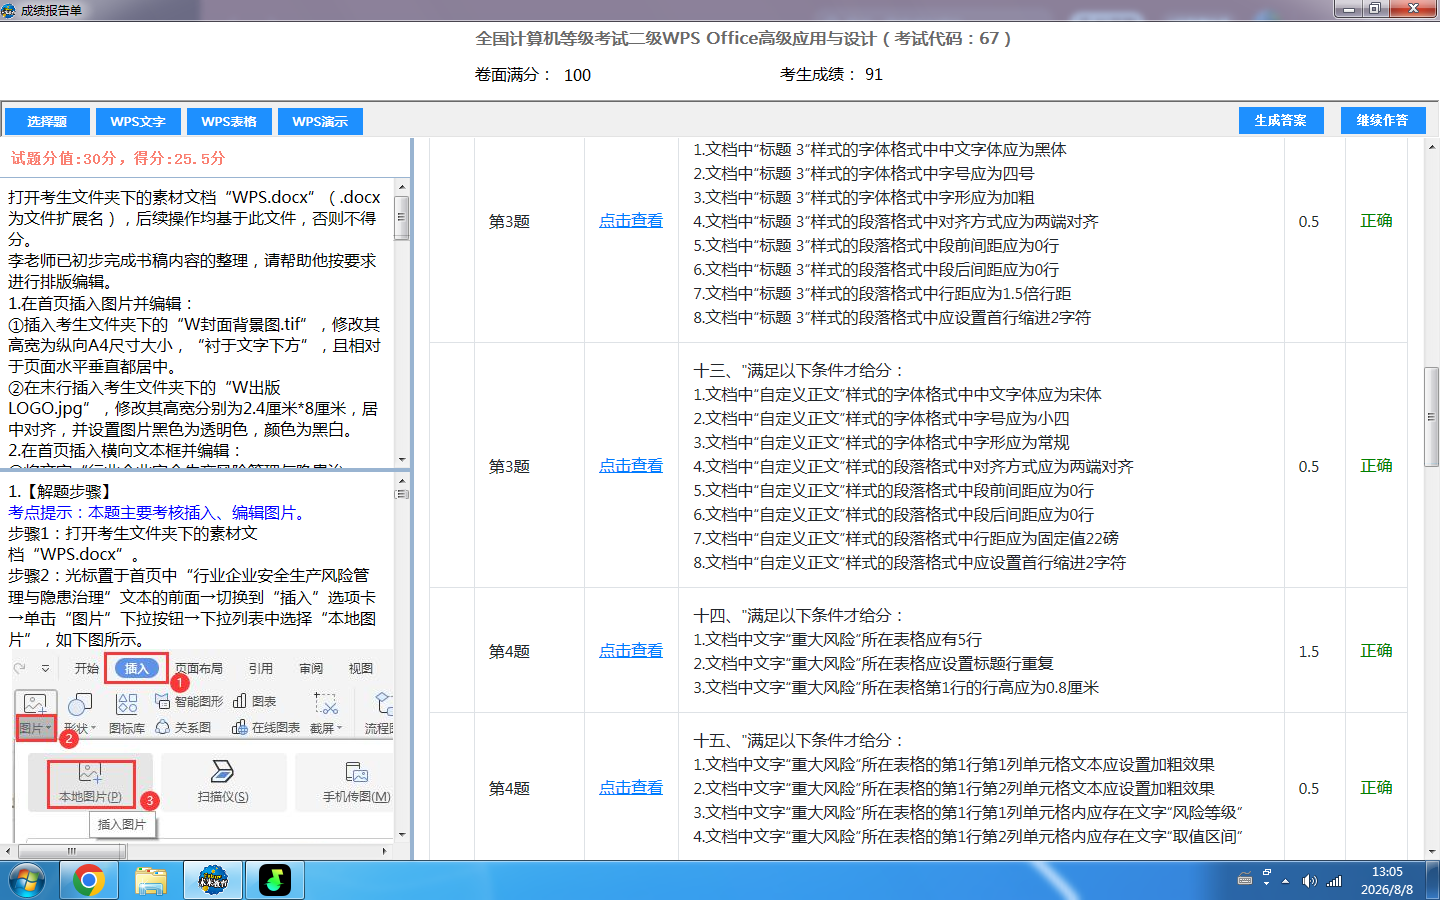This screenshot has width=1440, height=900.
Task: Click the solution steps panel's scroll-down arrow
Action: click(x=402, y=834)
